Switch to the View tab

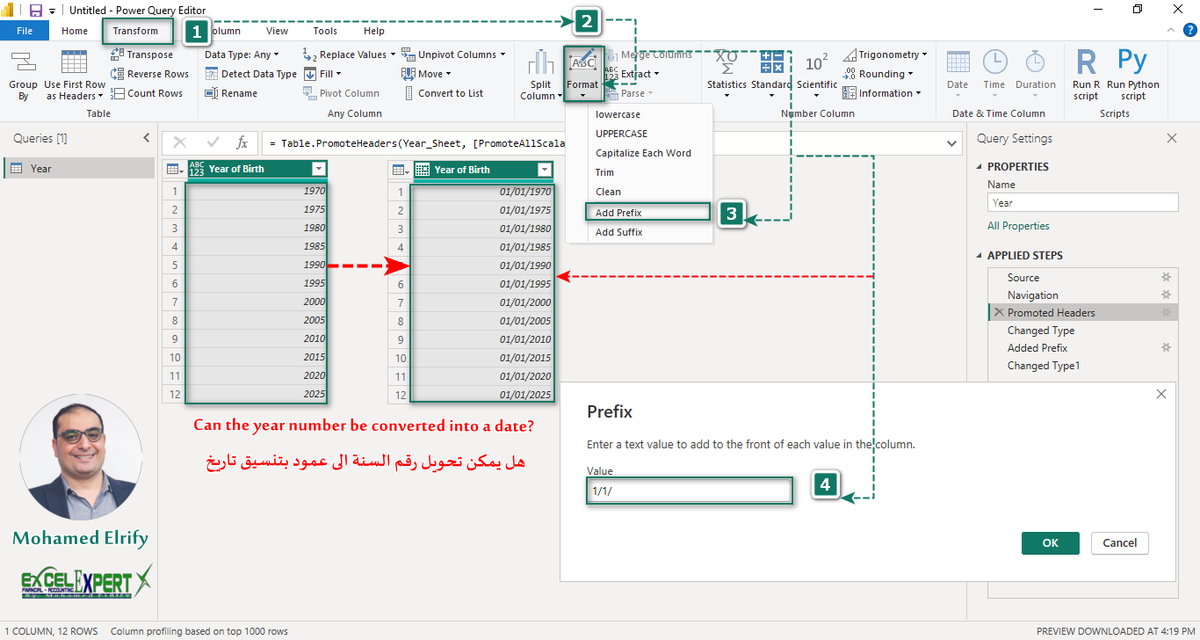click(x=277, y=31)
